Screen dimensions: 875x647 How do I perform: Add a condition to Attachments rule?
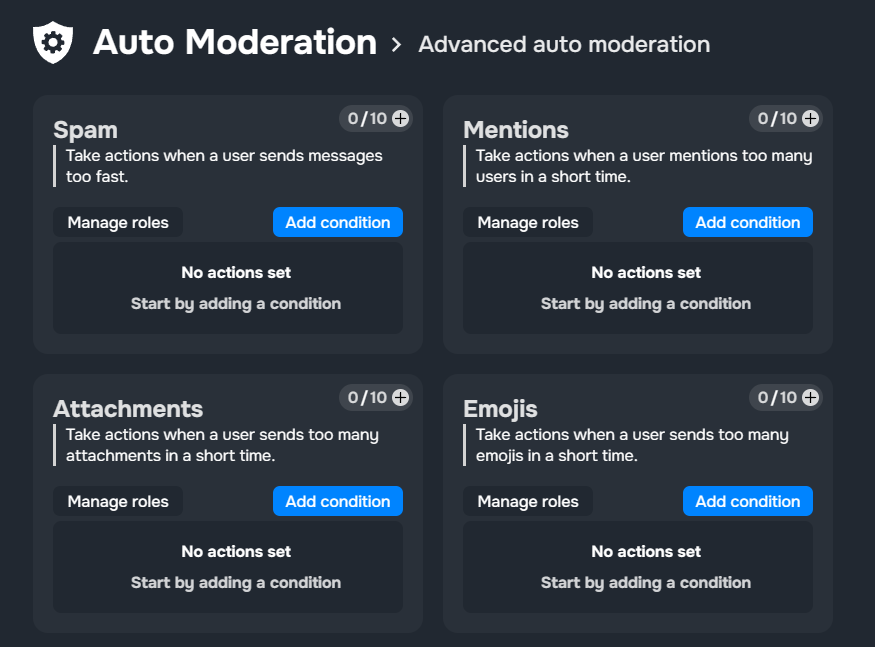click(x=337, y=501)
